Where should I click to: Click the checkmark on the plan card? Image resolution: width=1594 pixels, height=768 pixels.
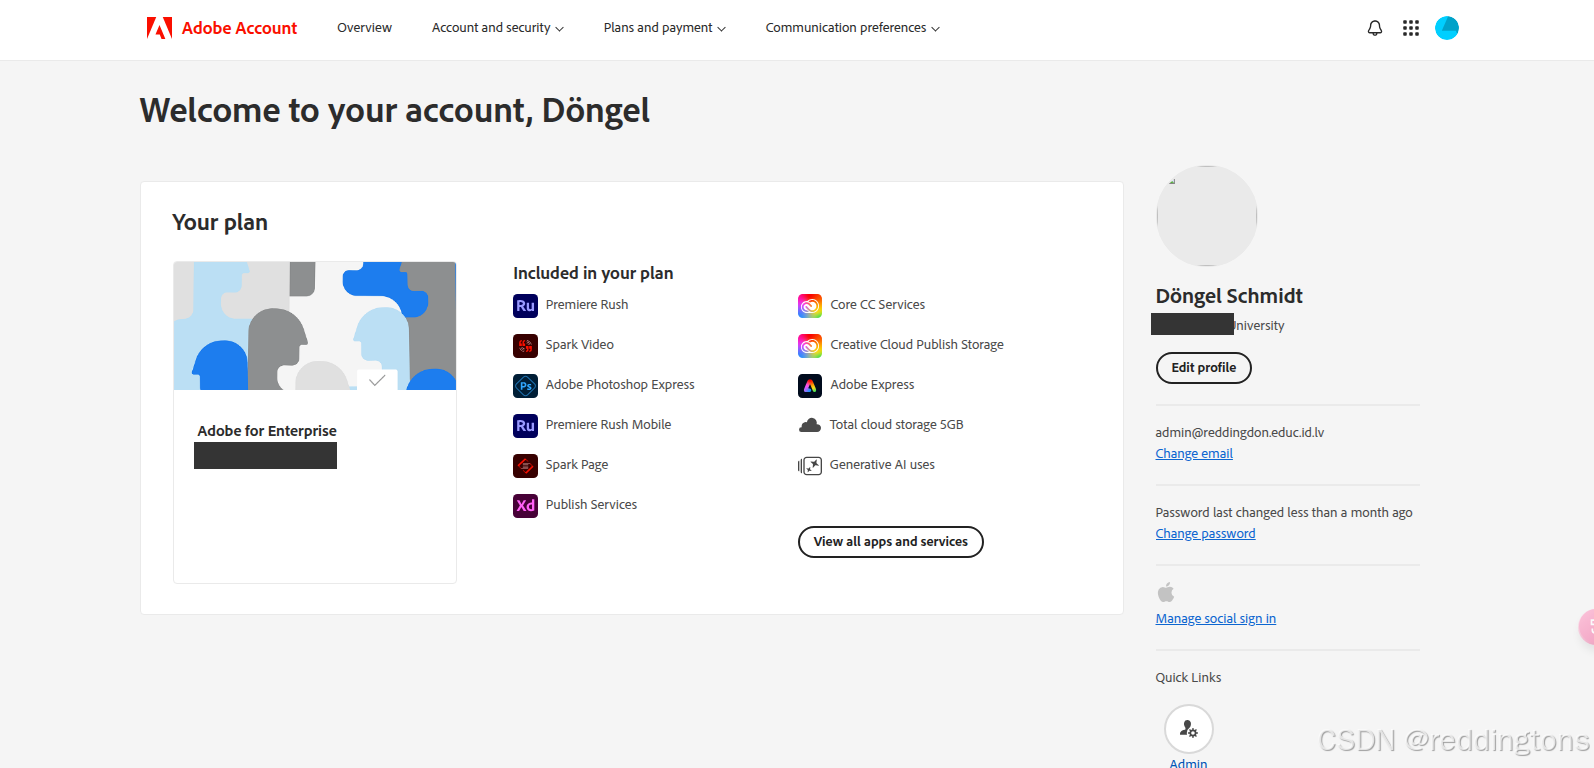(x=377, y=380)
